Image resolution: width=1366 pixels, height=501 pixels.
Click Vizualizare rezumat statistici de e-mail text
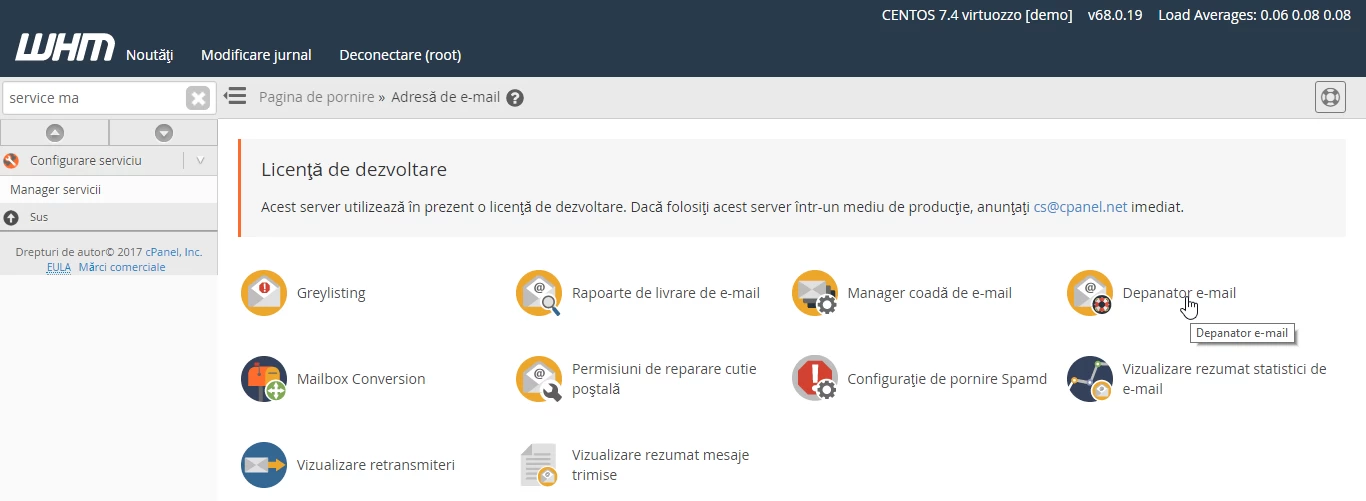click(x=1225, y=379)
